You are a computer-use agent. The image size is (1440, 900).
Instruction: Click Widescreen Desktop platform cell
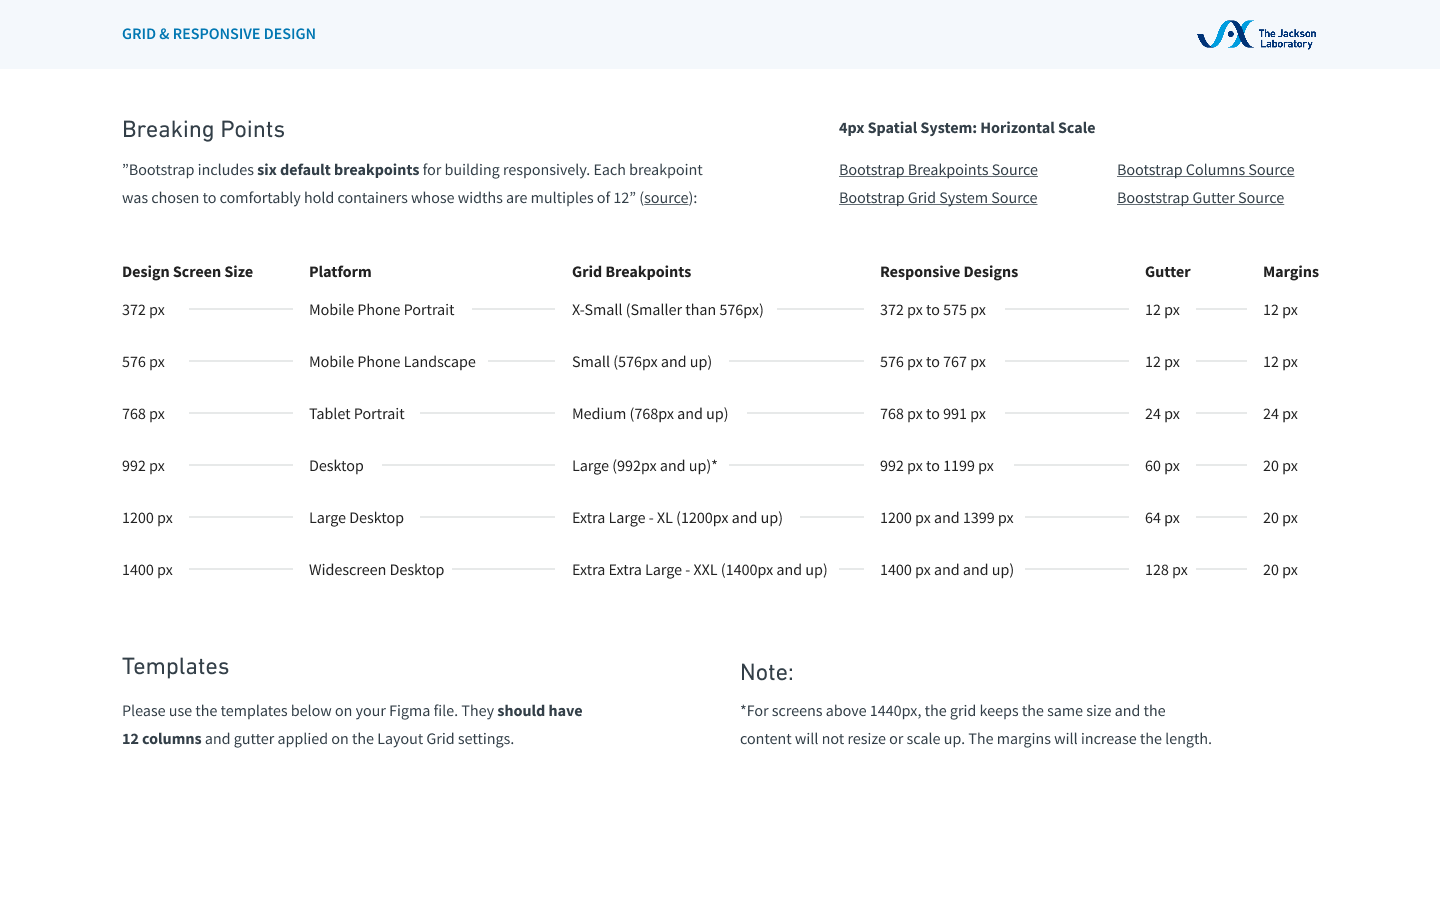coord(376,570)
